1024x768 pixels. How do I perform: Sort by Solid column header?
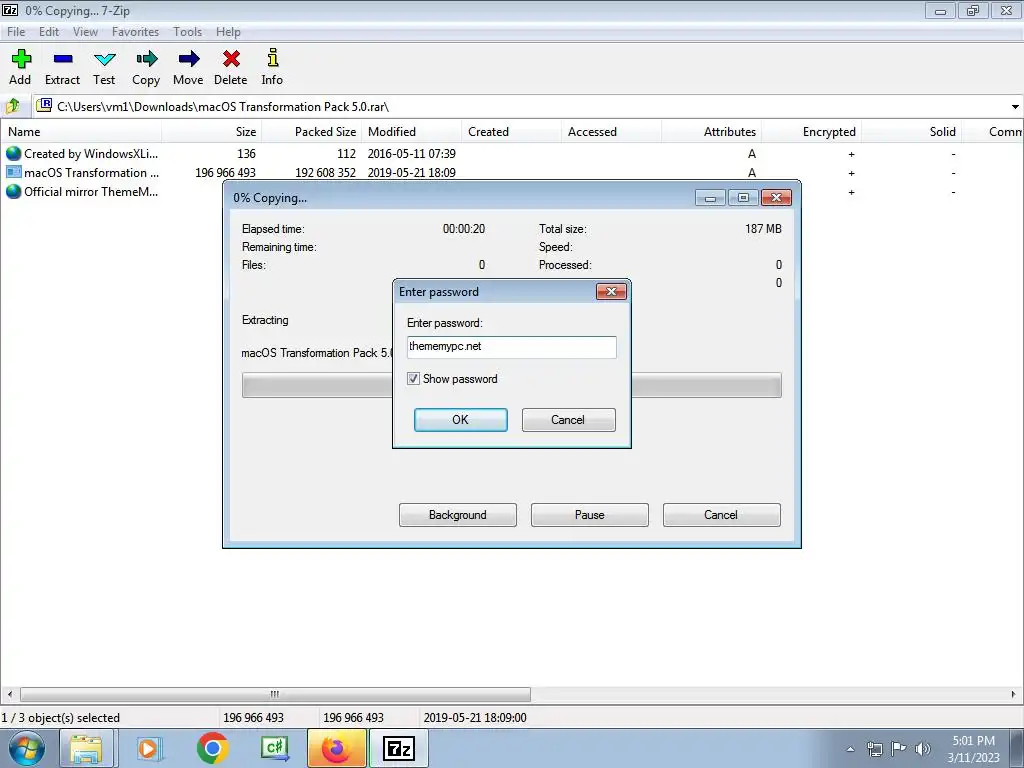911,132
